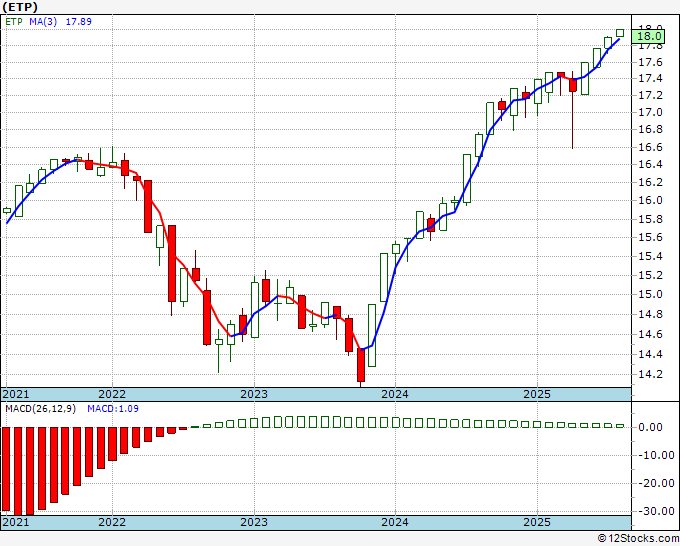This screenshot has width=680, height=546.
Task: Click the 2023 label on MACD panel axis
Action: point(254,522)
